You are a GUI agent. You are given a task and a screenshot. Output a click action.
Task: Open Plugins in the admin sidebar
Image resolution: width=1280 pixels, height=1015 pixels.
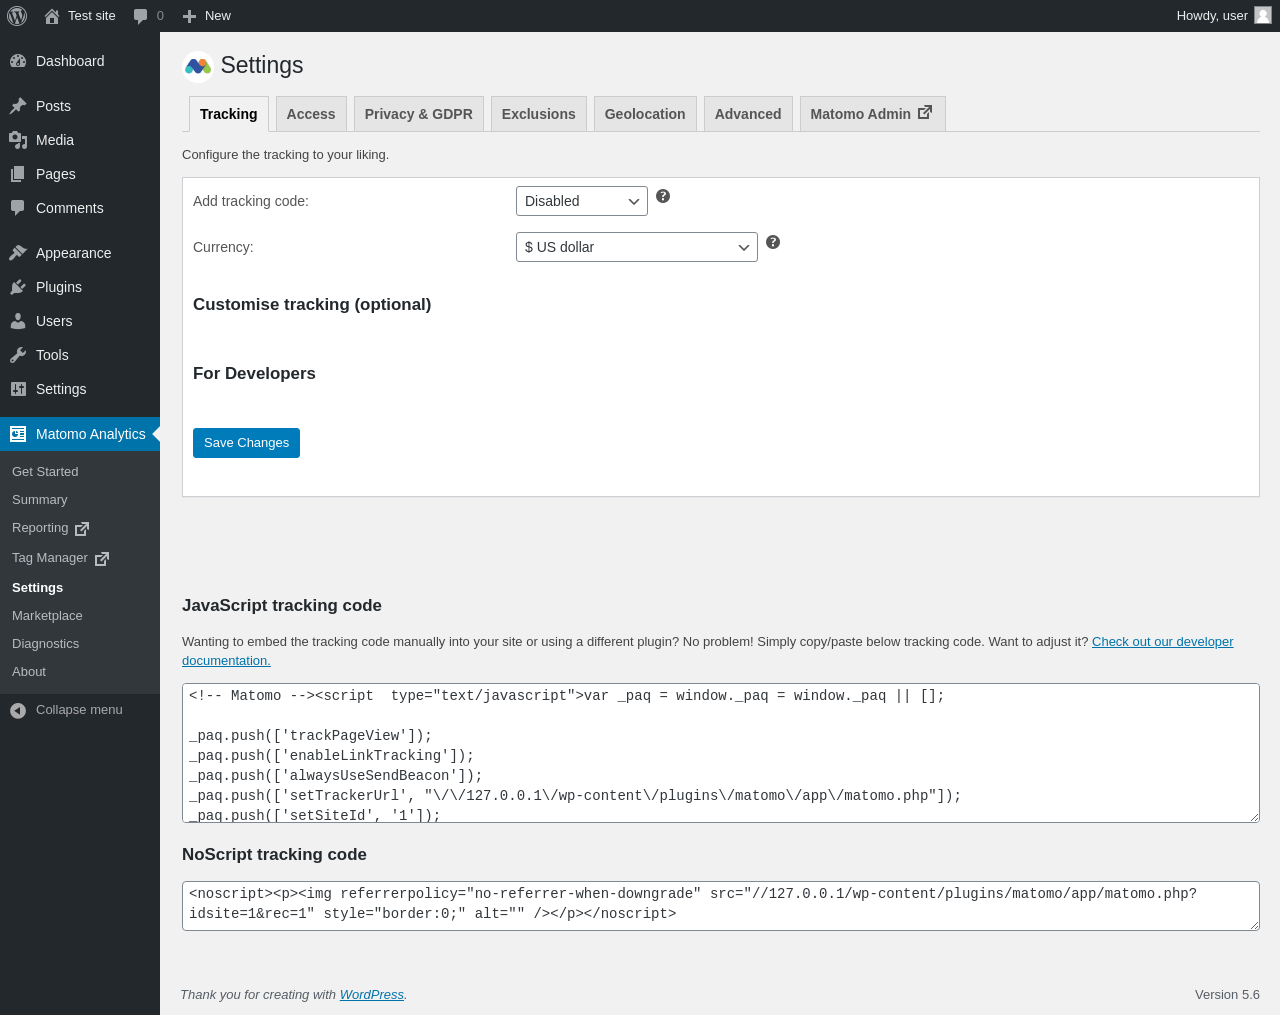[59, 287]
